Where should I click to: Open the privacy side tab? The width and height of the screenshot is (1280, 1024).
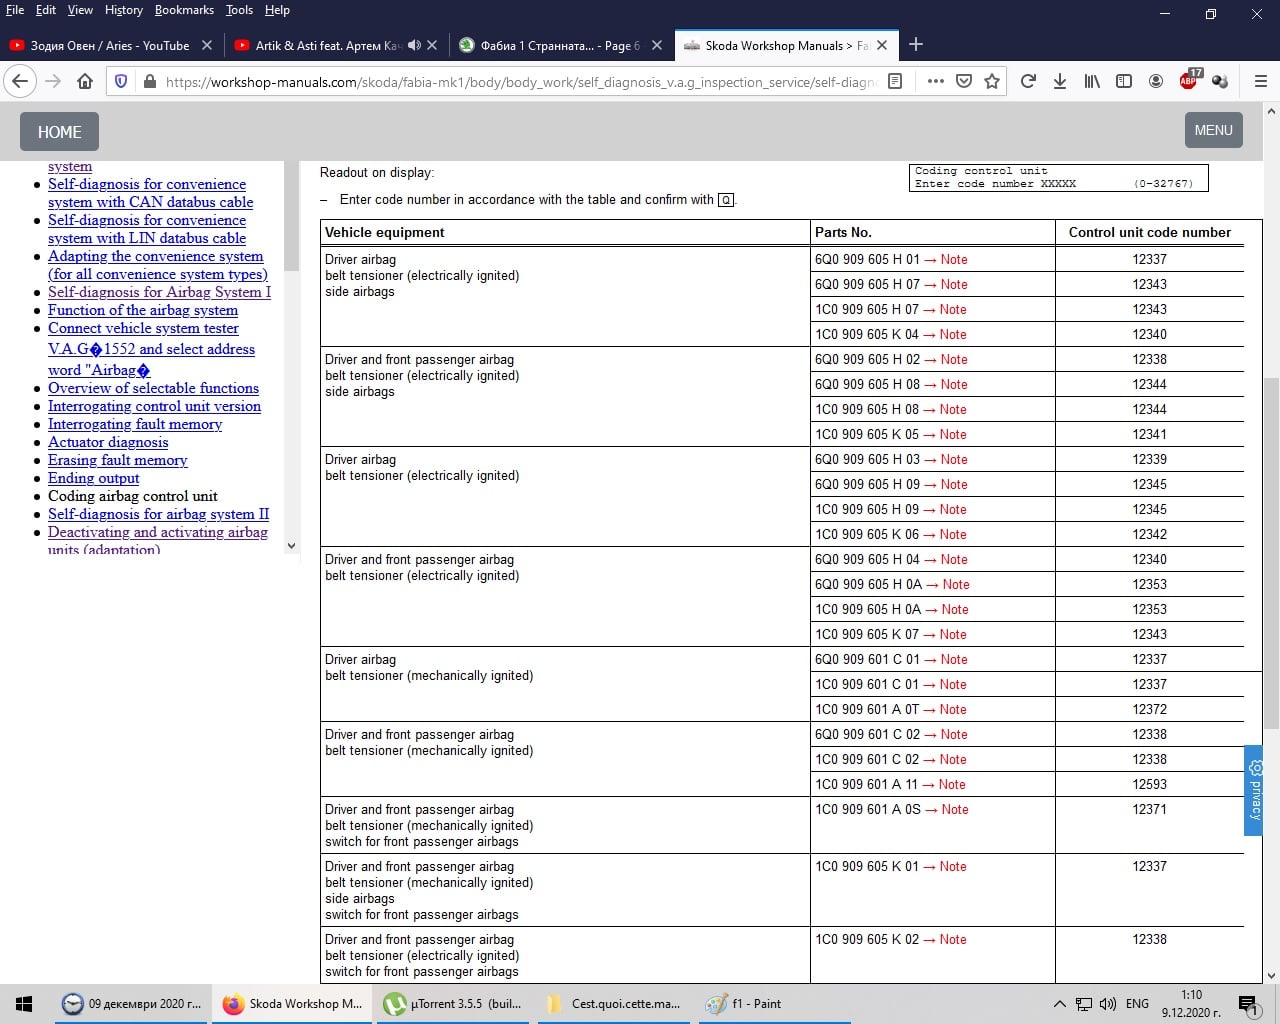point(1256,790)
